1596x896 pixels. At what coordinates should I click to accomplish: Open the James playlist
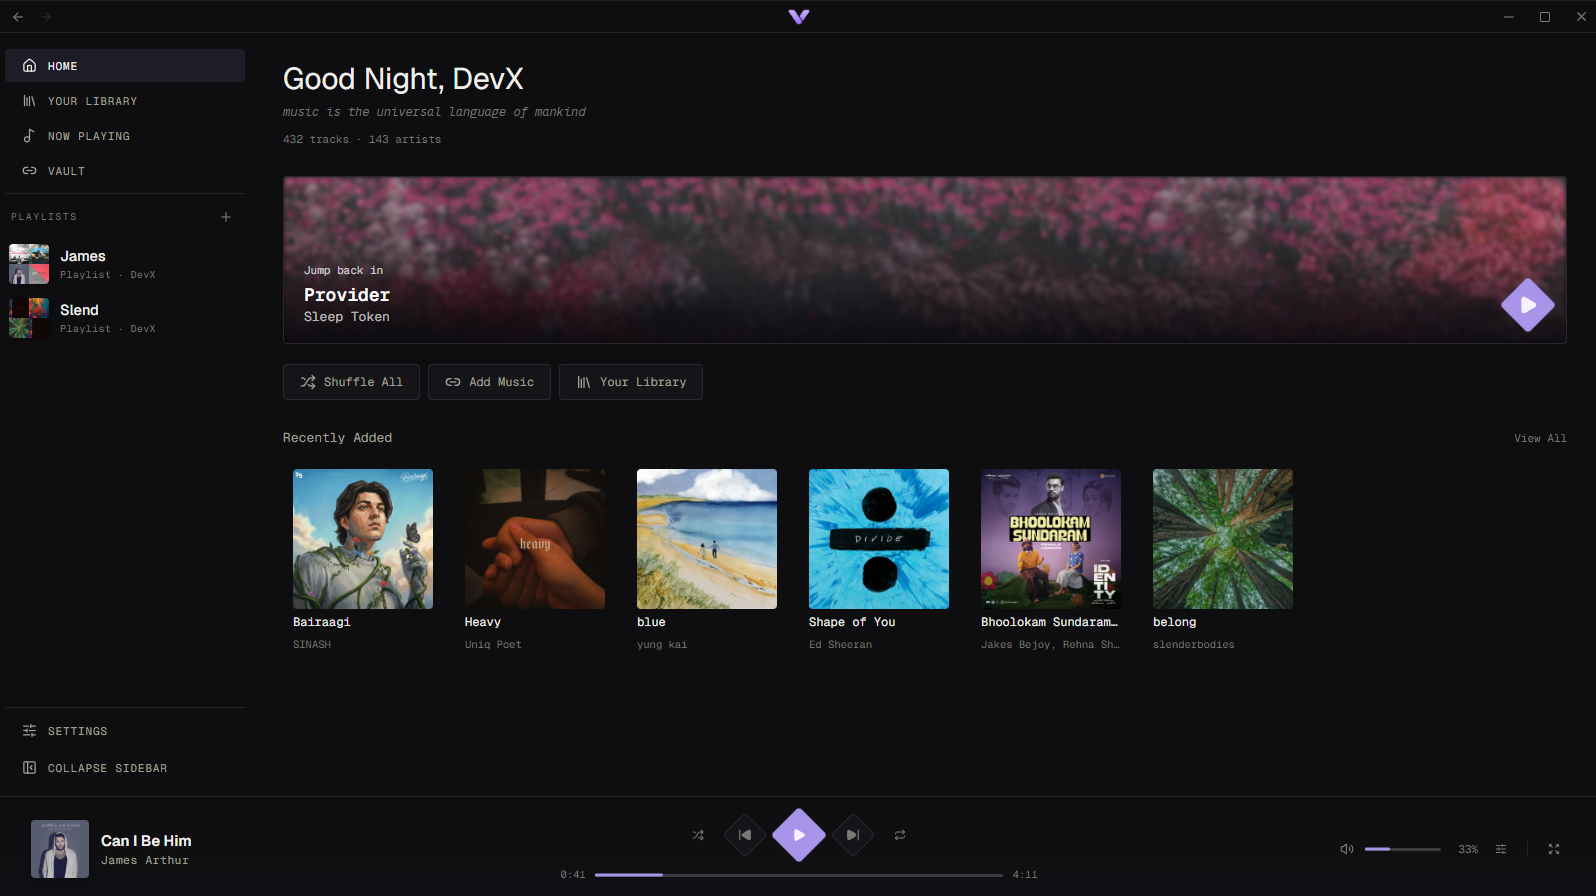point(125,264)
